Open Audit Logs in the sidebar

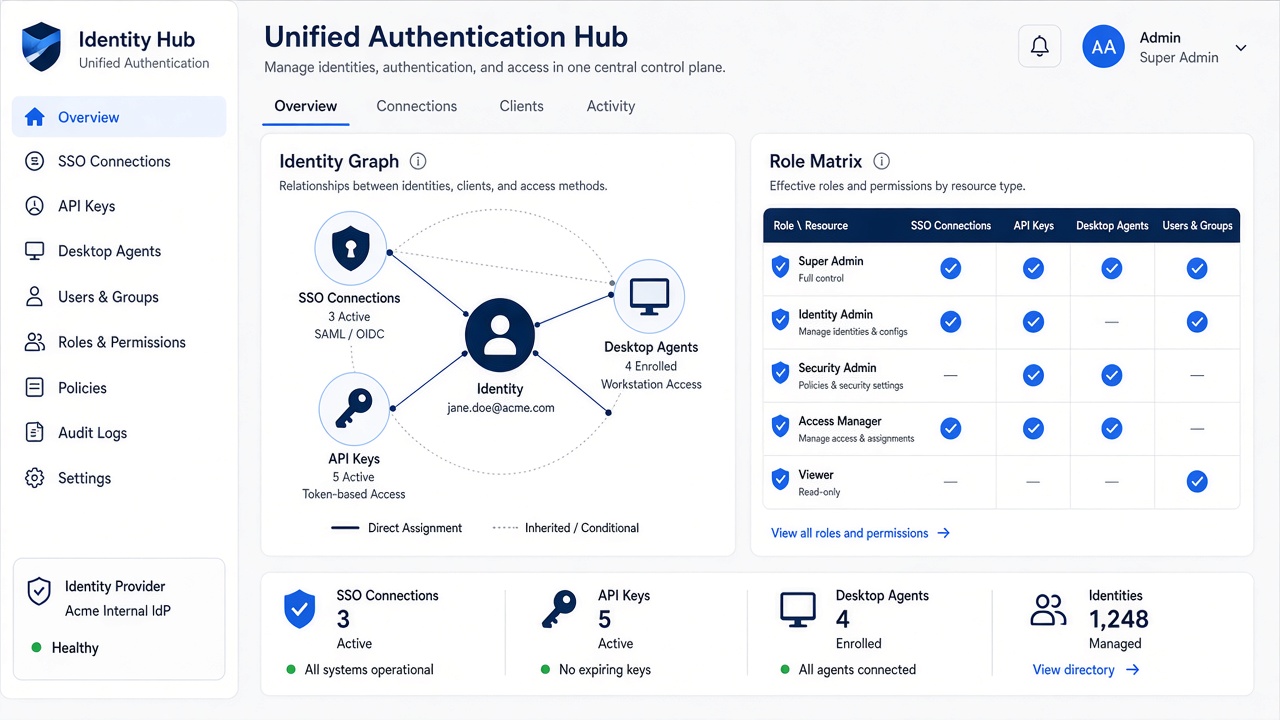pyautogui.click(x=119, y=433)
